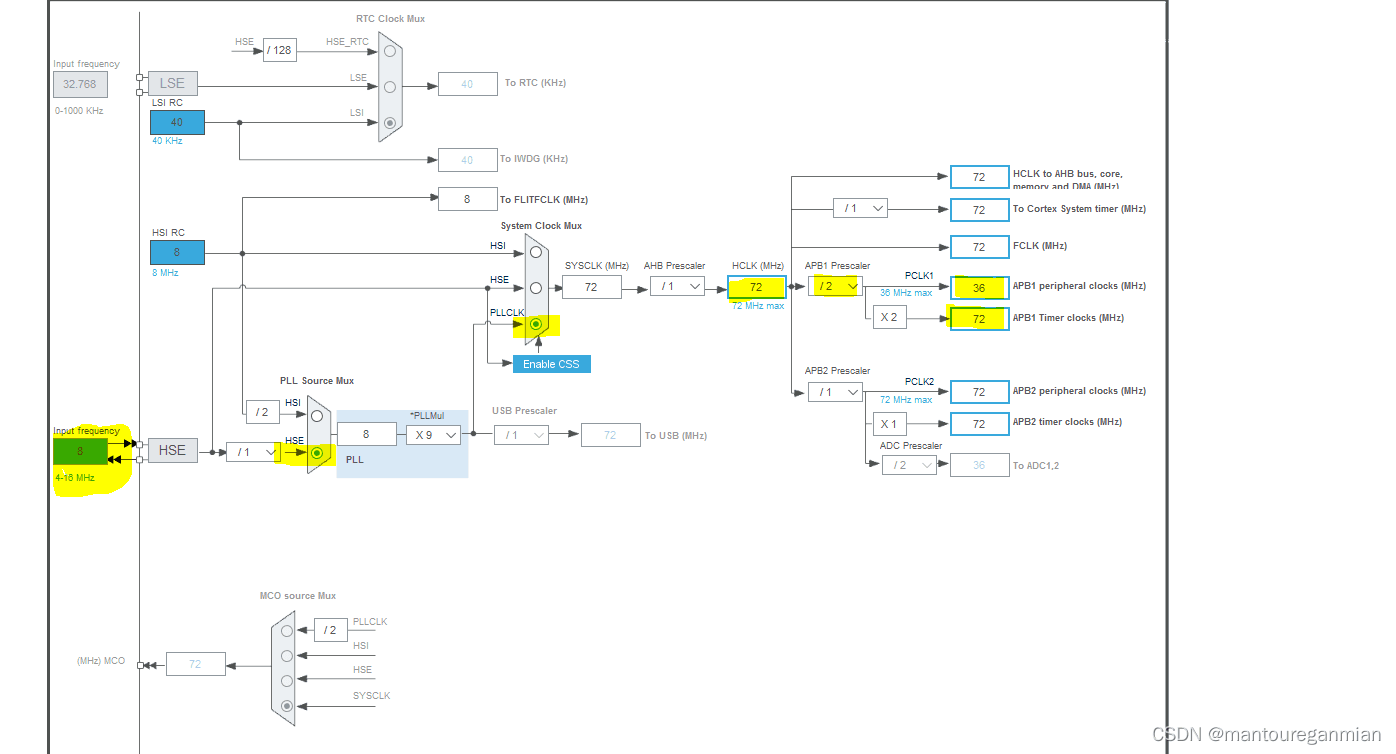This screenshot has width=1396, height=754.
Task: Edit the HSE input frequency field
Action: (80, 451)
